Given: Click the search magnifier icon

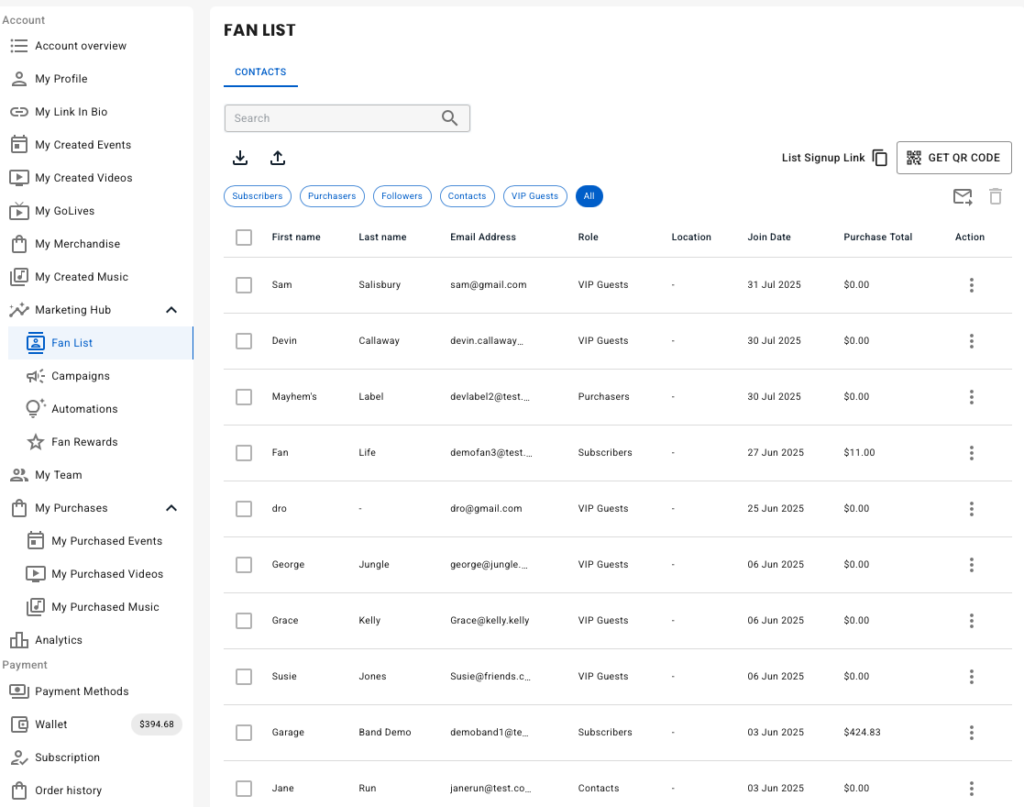Looking at the screenshot, I should [x=450, y=118].
